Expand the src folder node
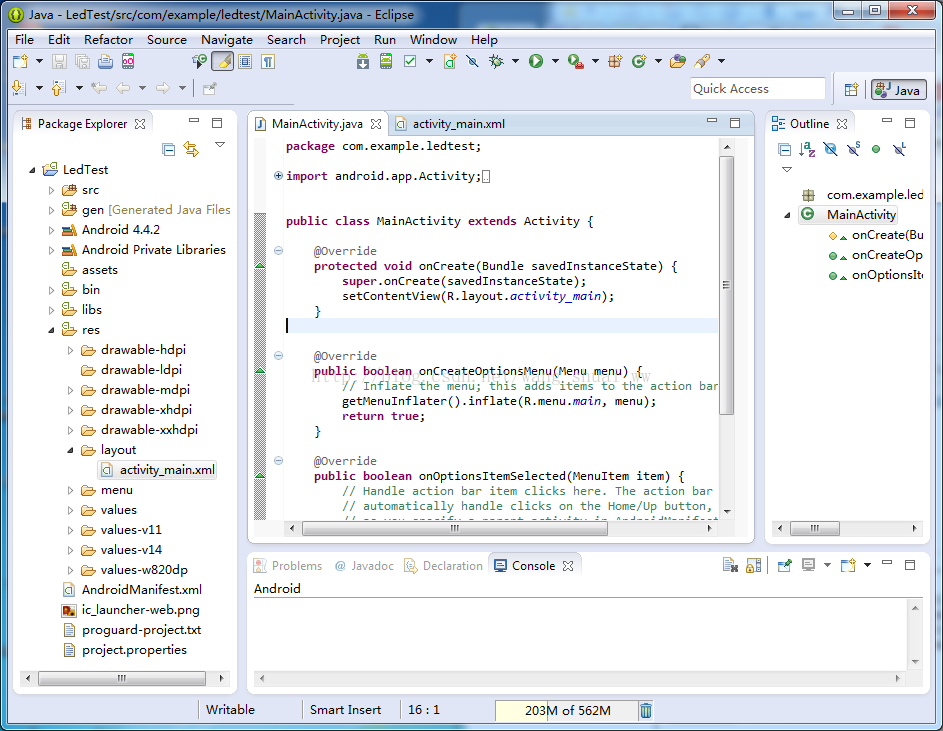Viewport: 943px width, 731px height. [51, 190]
